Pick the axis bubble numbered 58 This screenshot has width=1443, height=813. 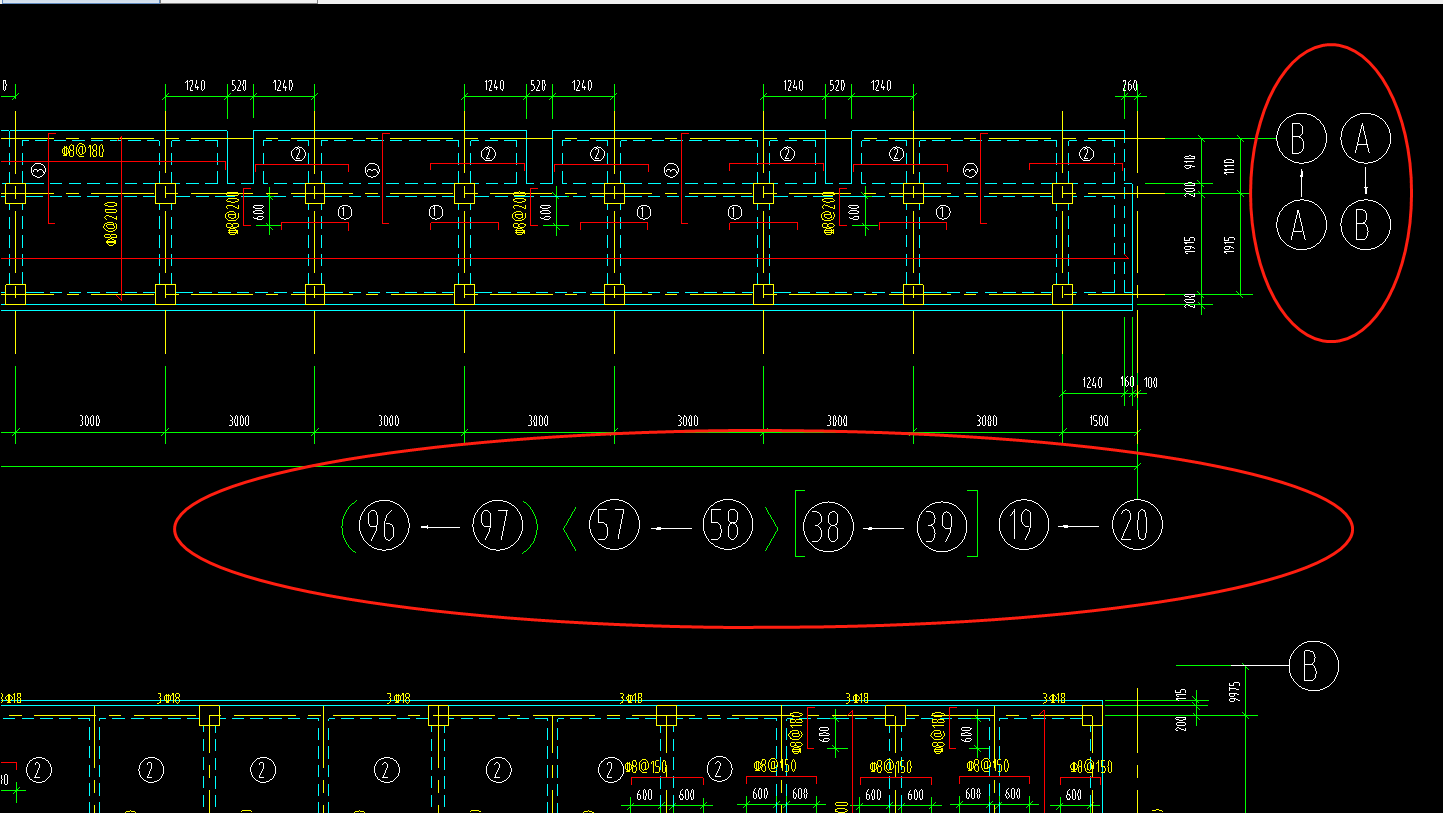727,526
